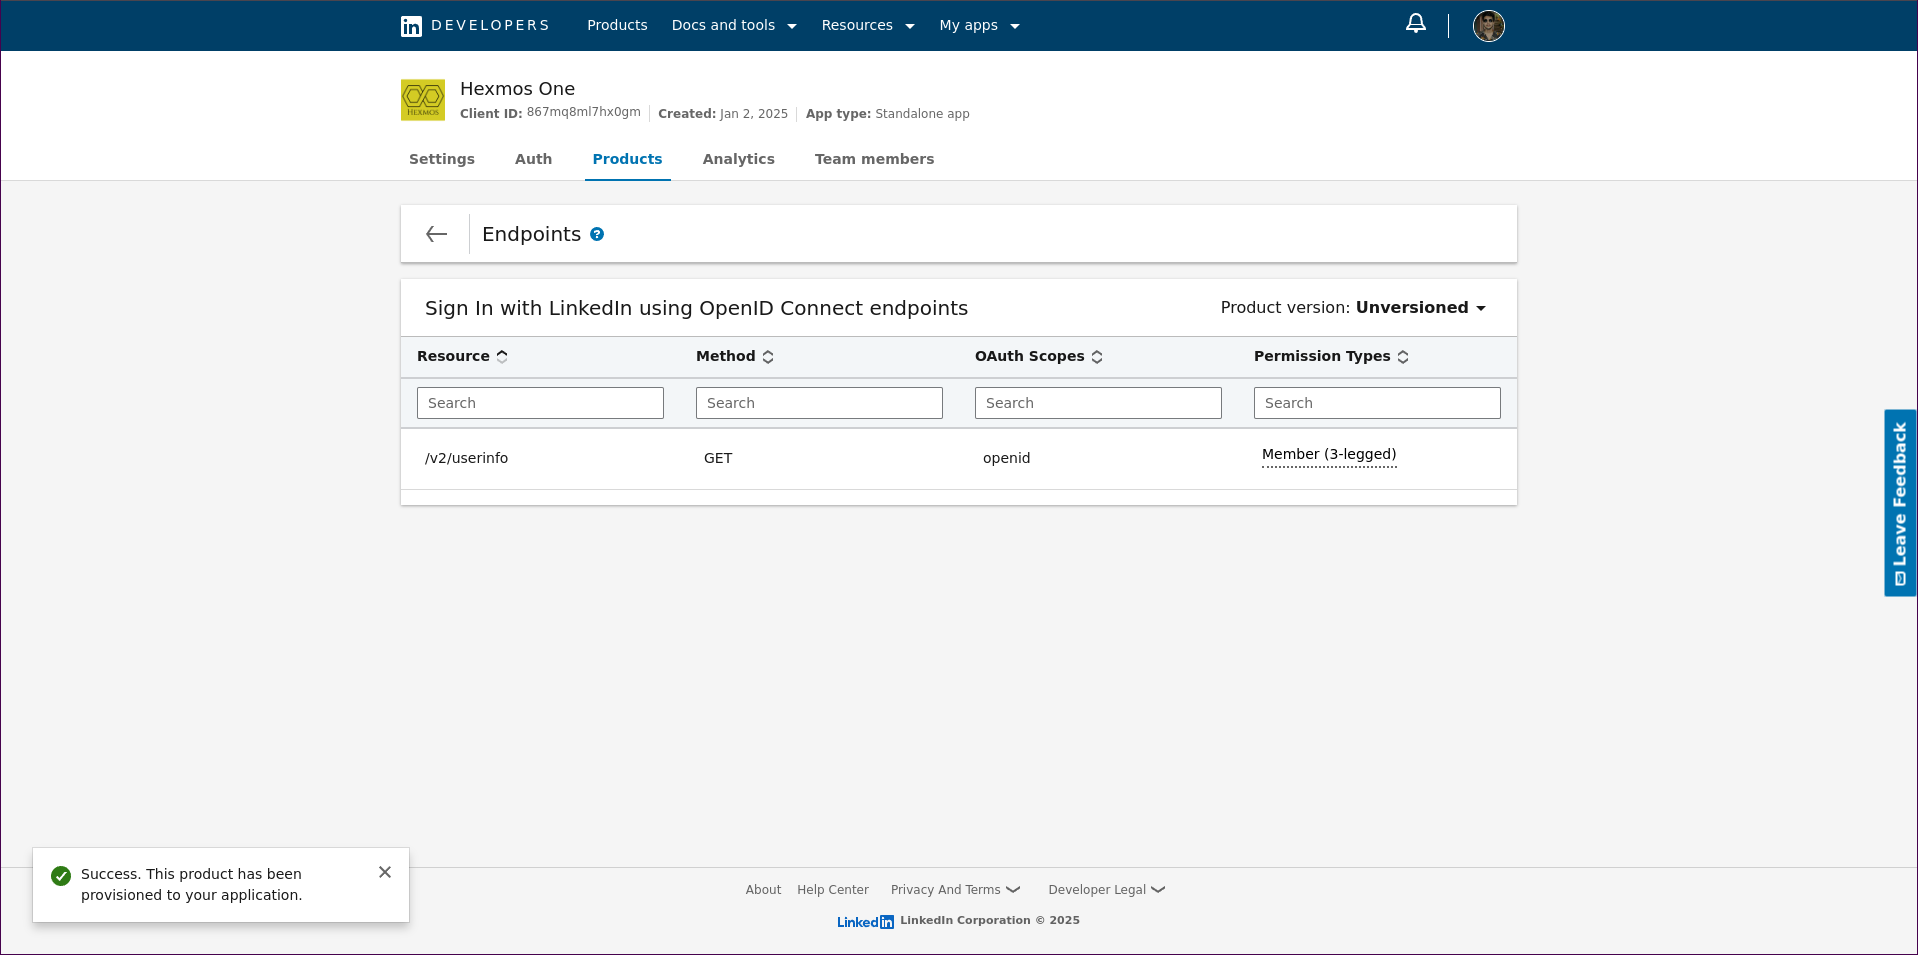Viewport: 1918px width, 955px height.
Task: Click the Member (3-legged) permission link
Action: point(1328,455)
